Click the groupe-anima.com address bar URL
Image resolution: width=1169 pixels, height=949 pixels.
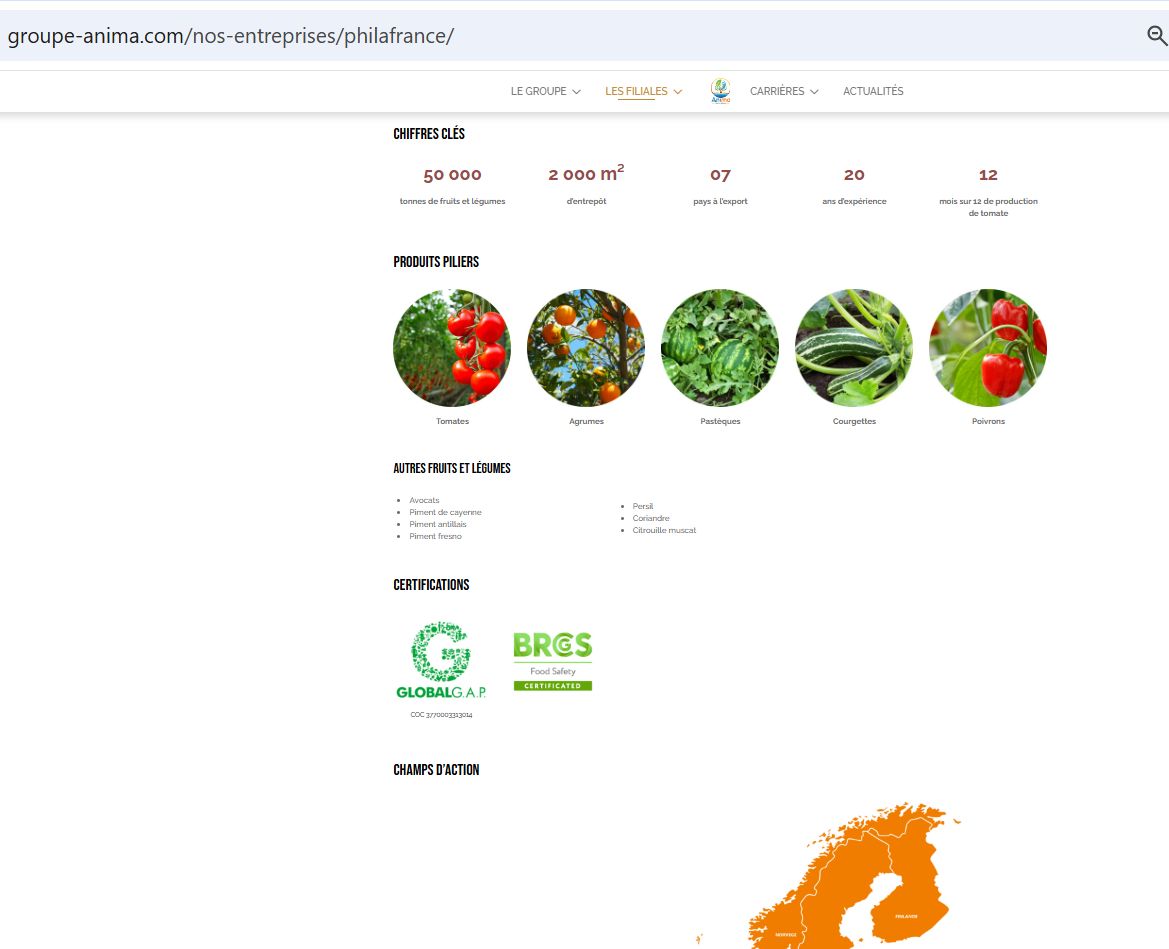tap(230, 36)
